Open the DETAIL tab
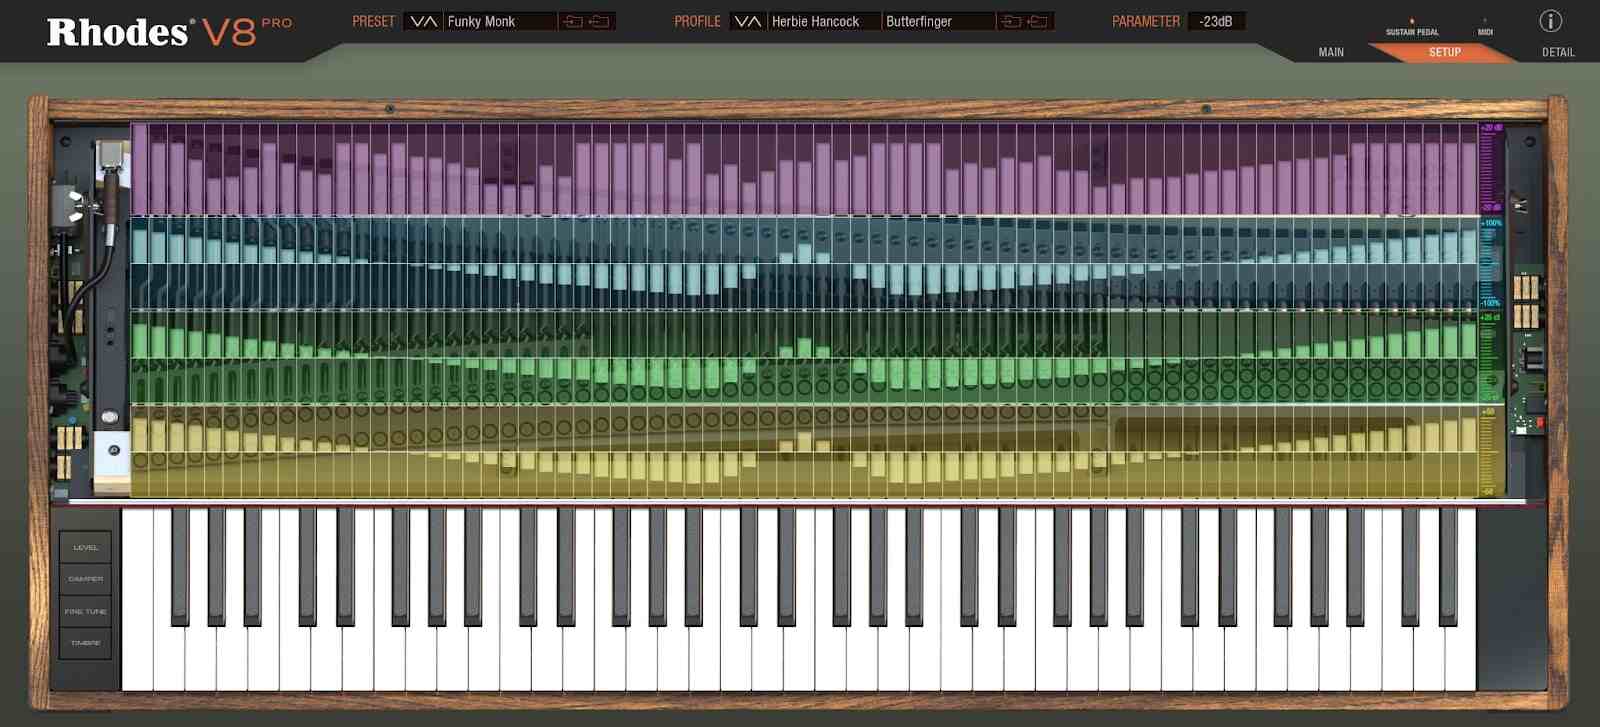1600x727 pixels. (1558, 52)
